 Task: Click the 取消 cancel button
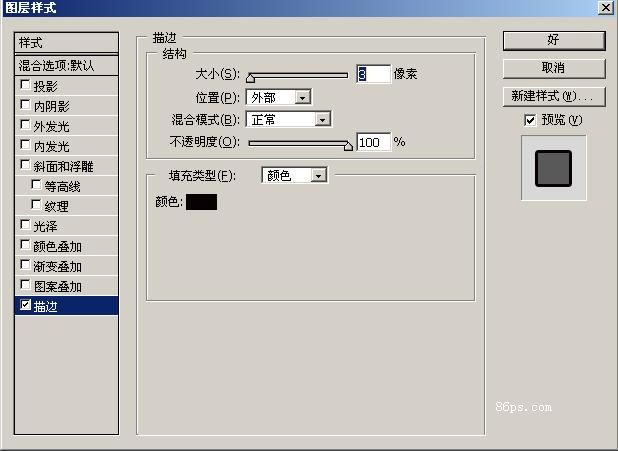click(x=554, y=68)
